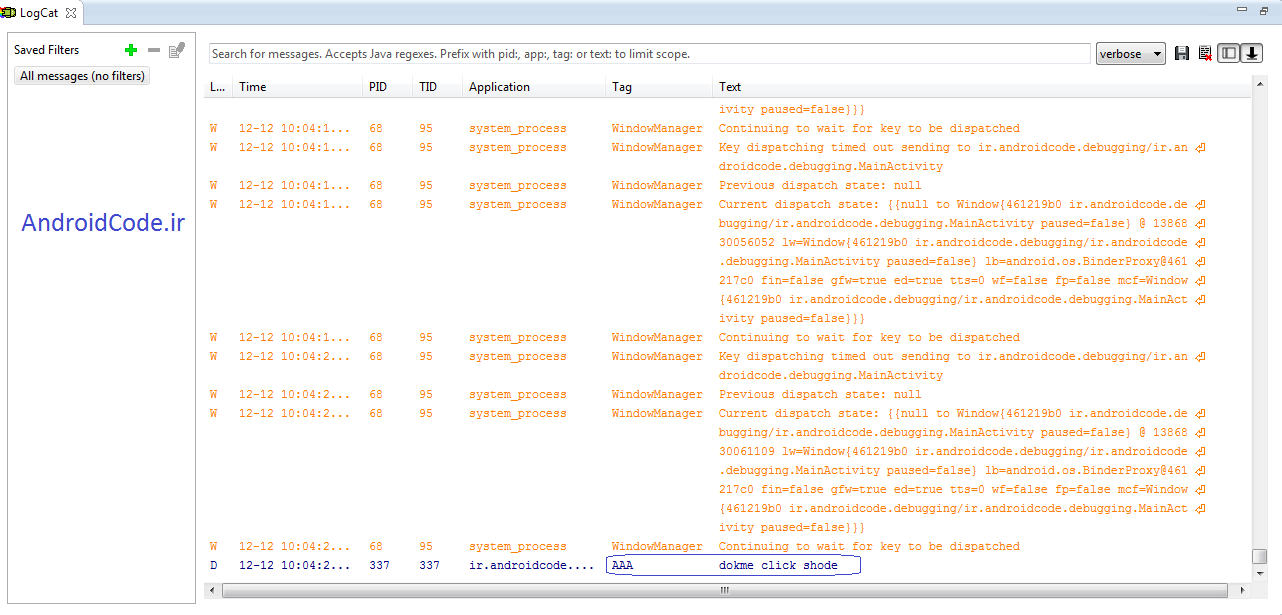Close the LogCat tab
Viewport: 1282px width, 615px height.
[x=71, y=12]
